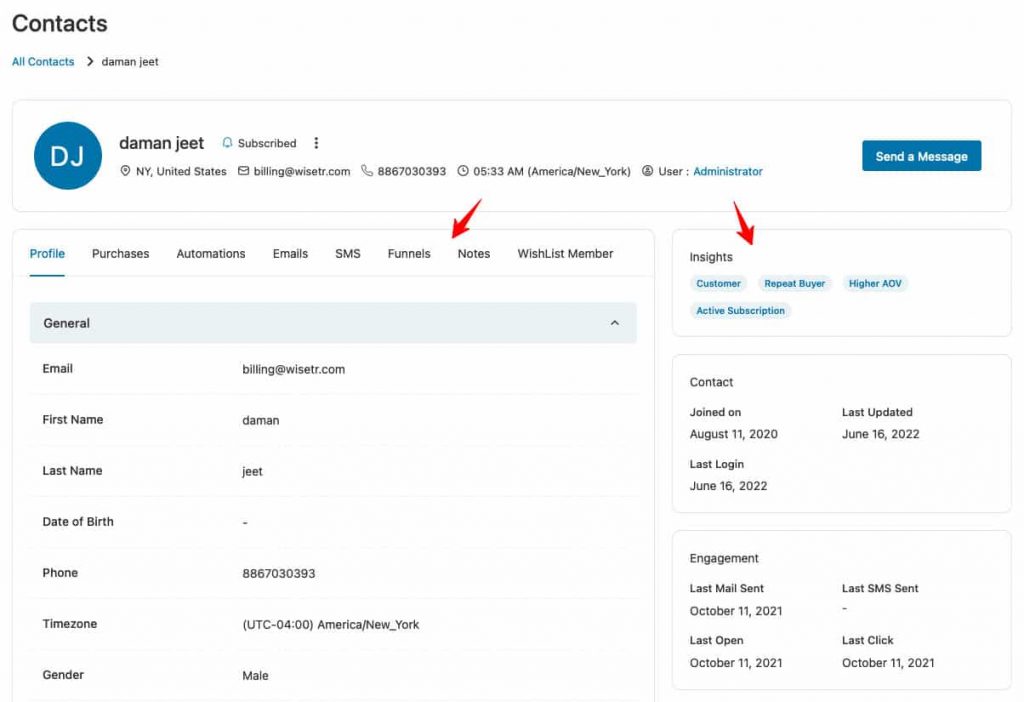This screenshot has width=1024, height=702.
Task: Click the Timezone value (UTC-04:00) America/New_York
Action: pyautogui.click(x=330, y=624)
